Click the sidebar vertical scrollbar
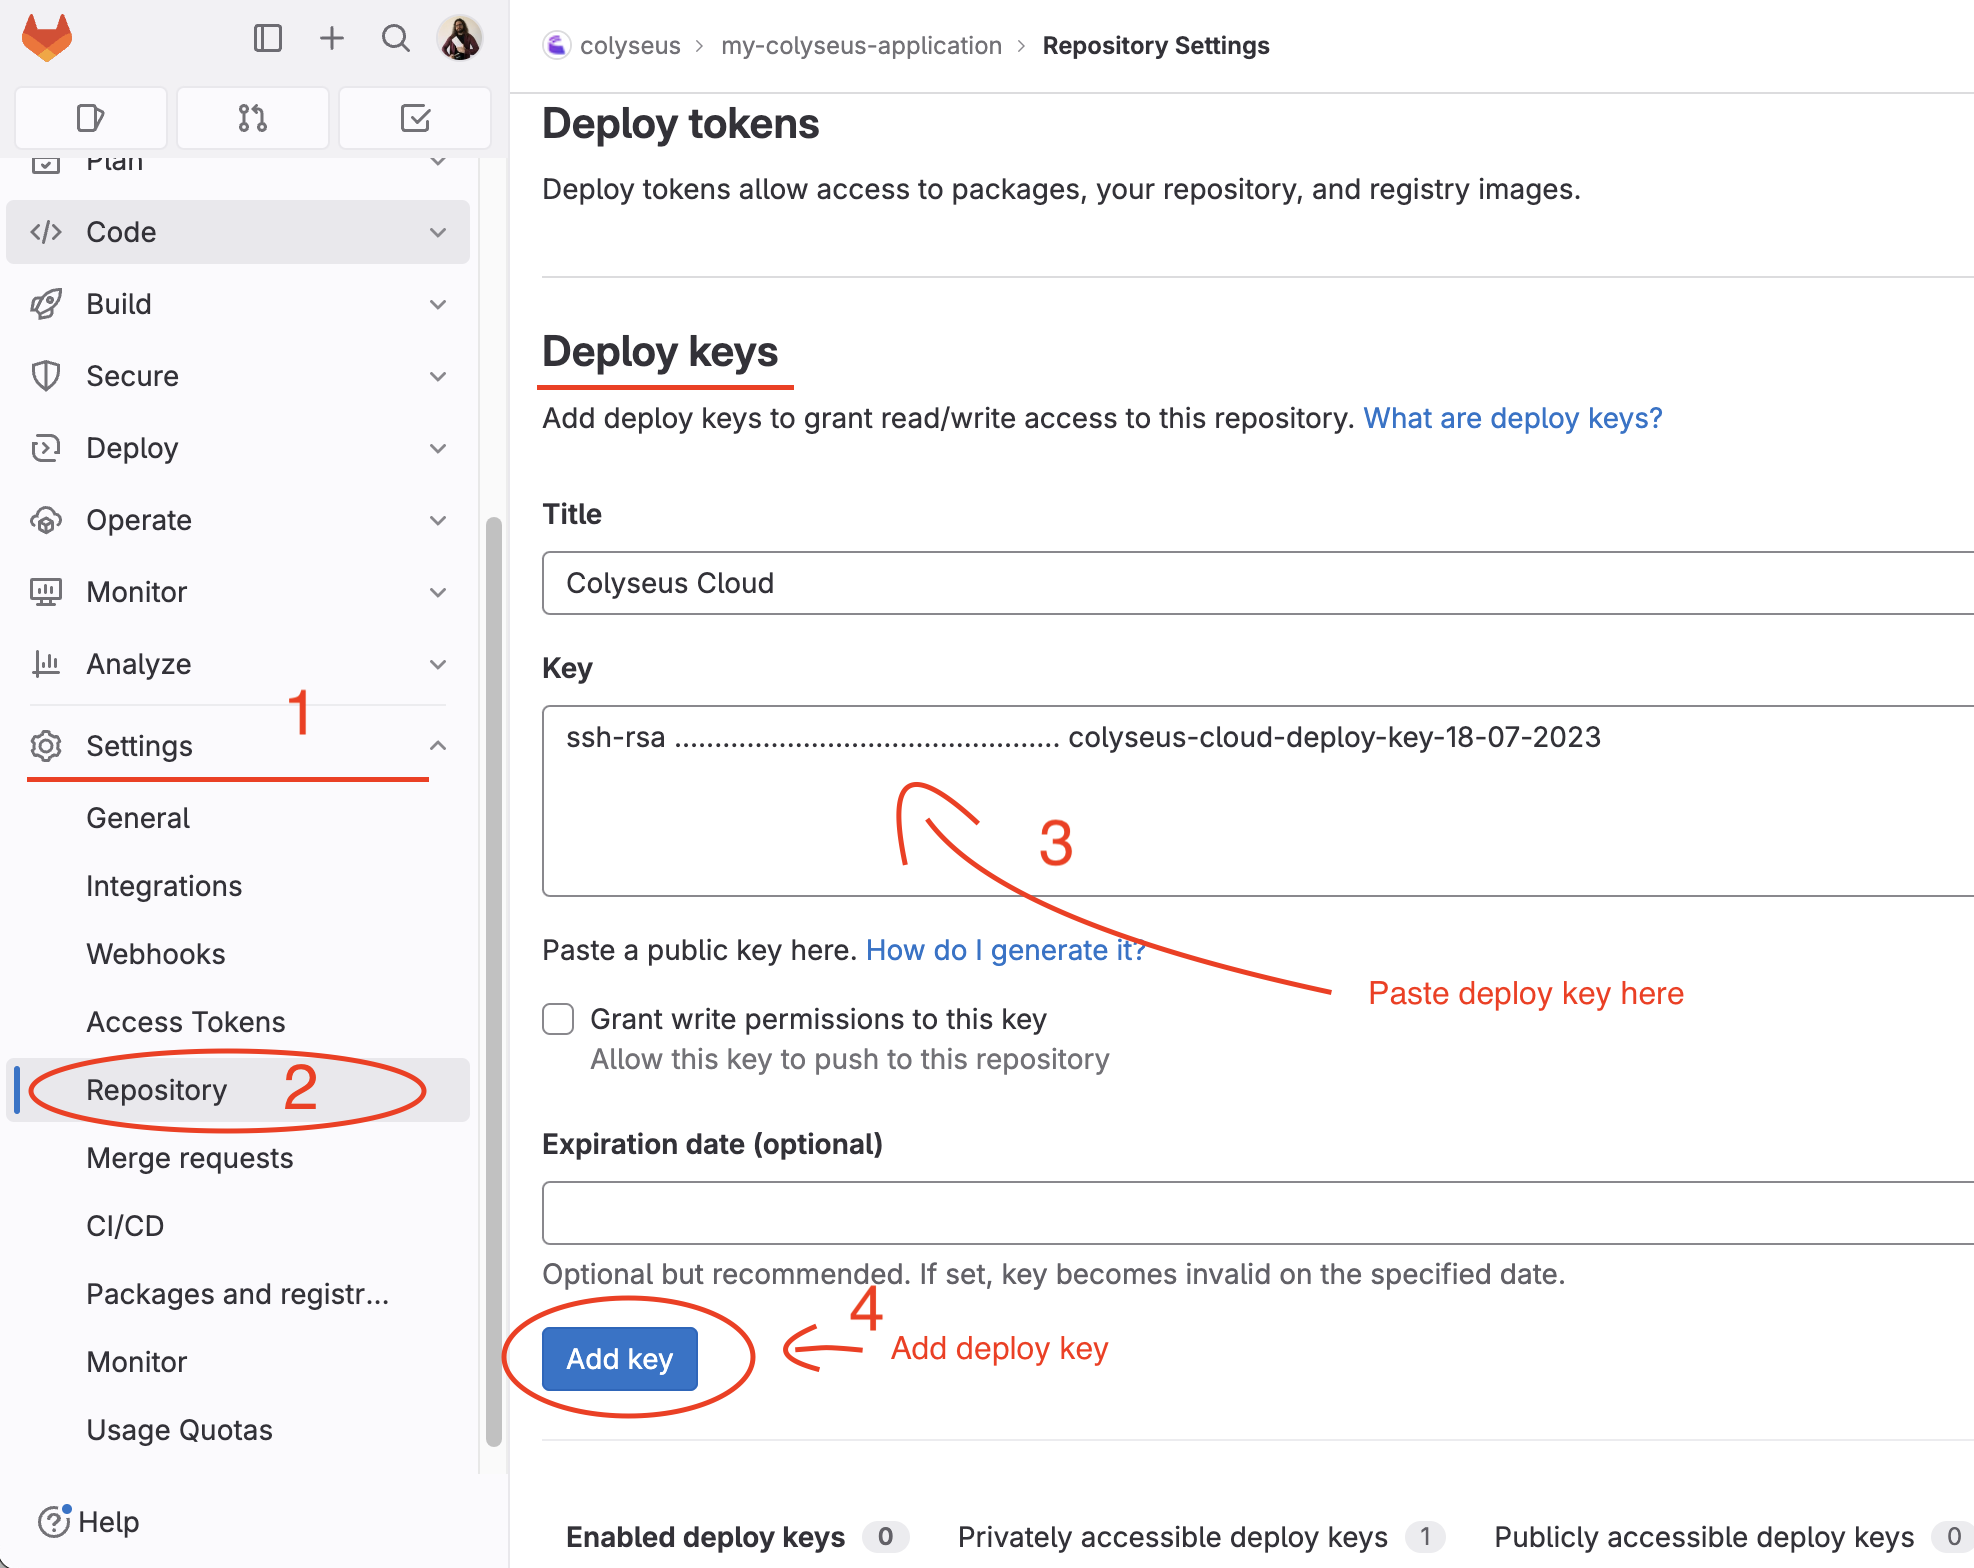The width and height of the screenshot is (1974, 1568). [493, 980]
